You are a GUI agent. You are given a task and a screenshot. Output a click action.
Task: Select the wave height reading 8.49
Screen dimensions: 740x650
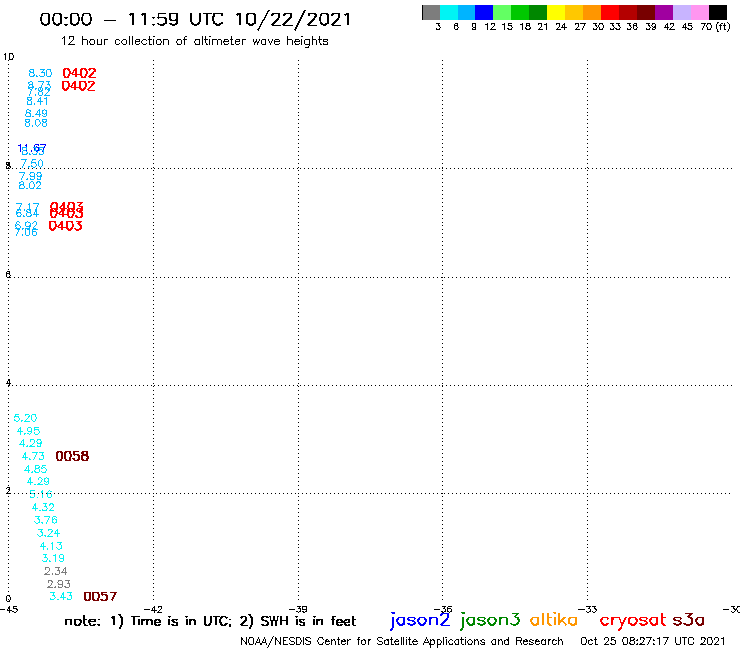pyautogui.click(x=36, y=113)
